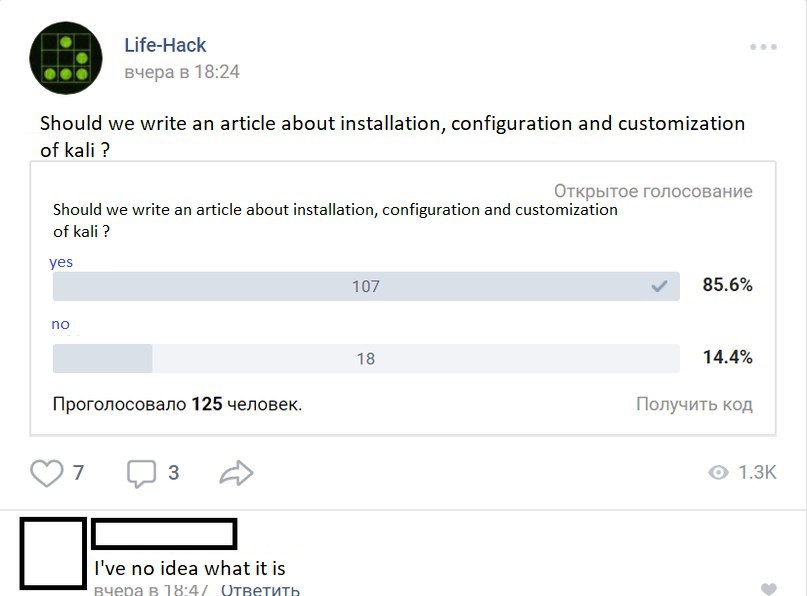Click the share arrow icon
The image size is (807, 596).
236,473
